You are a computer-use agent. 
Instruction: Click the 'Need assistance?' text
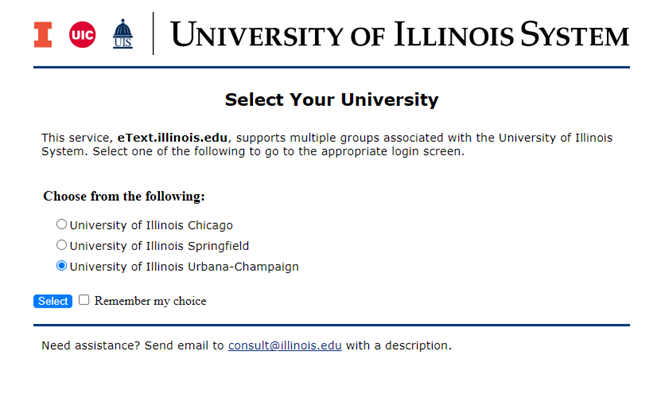tap(90, 345)
